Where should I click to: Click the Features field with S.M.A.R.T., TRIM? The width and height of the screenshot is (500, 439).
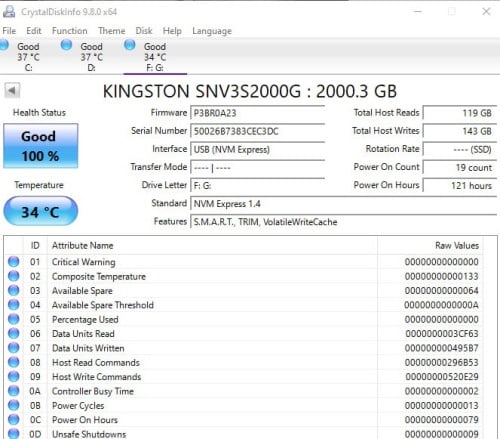[344, 222]
